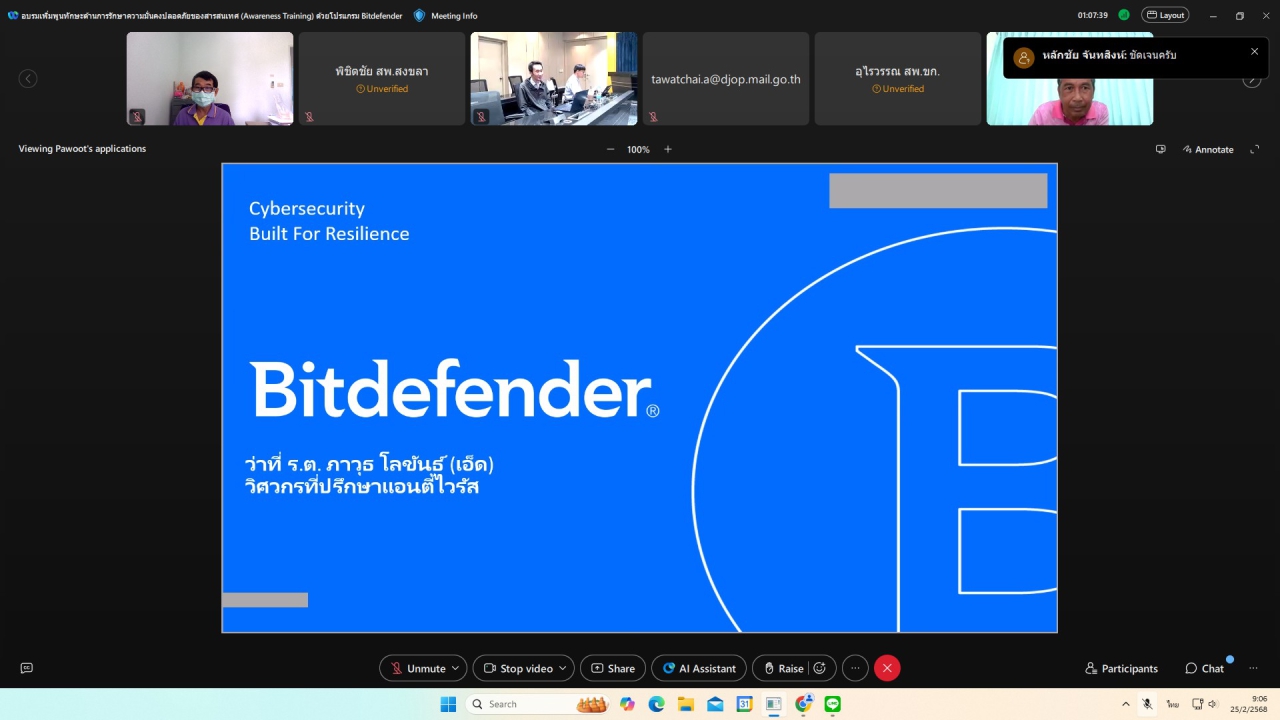Open the audio options arrow beside Unmute
1280x720 pixels.
[x=457, y=668]
